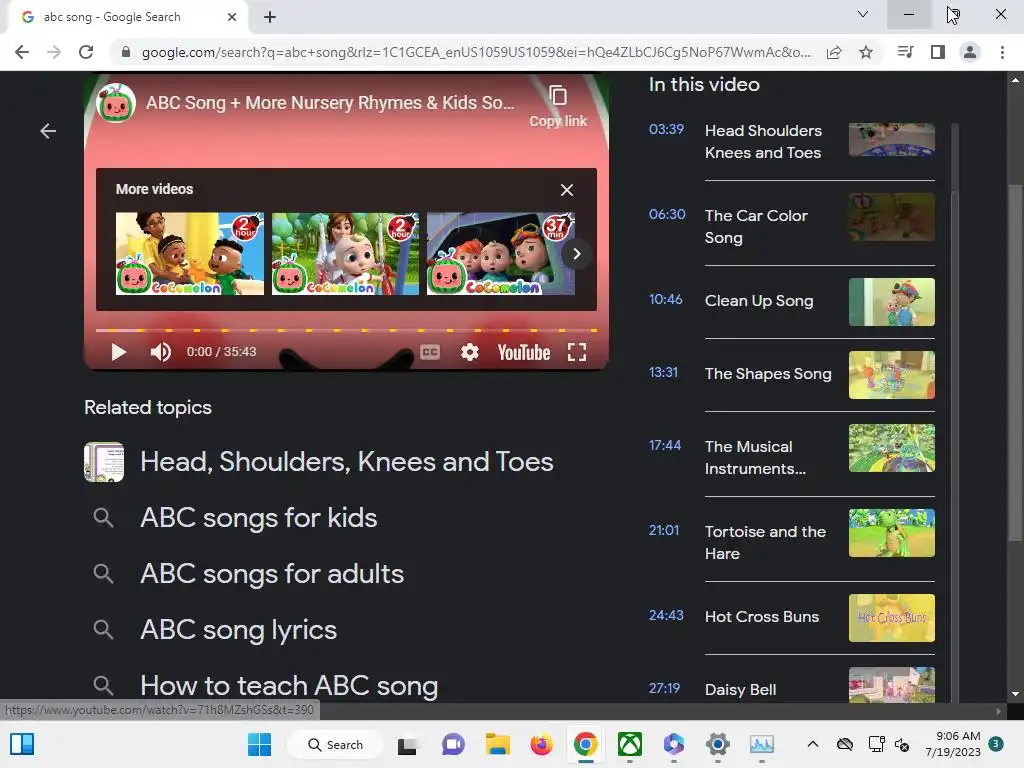Open 'Head, Shoulders, Knees and Toes' related topic
The width and height of the screenshot is (1024, 768).
coord(346,462)
